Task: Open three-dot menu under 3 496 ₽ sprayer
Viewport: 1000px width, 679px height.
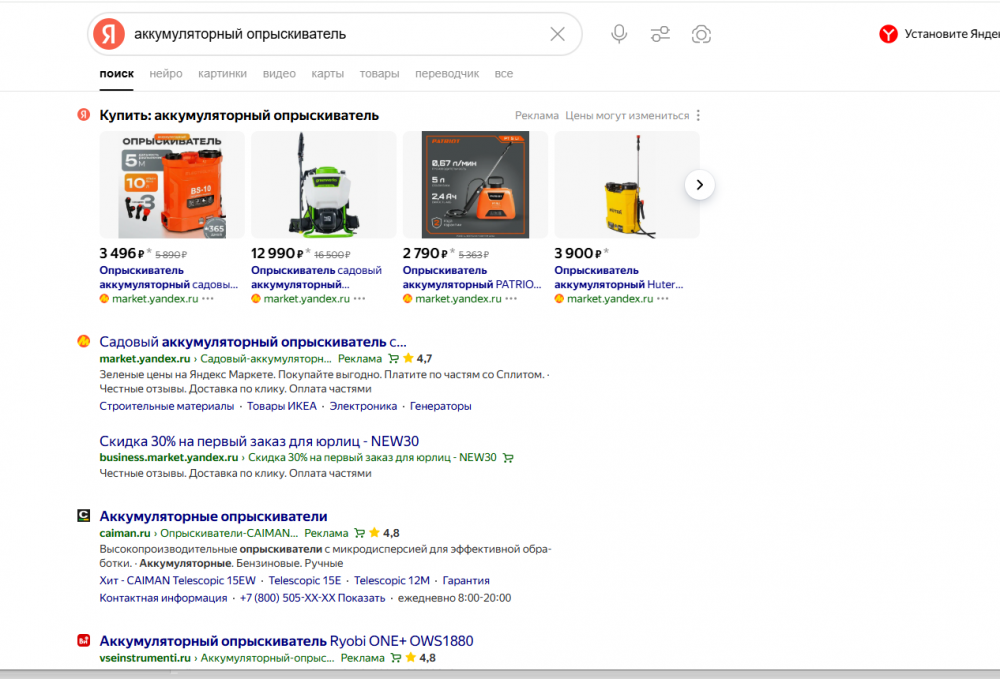Action: coord(208,299)
